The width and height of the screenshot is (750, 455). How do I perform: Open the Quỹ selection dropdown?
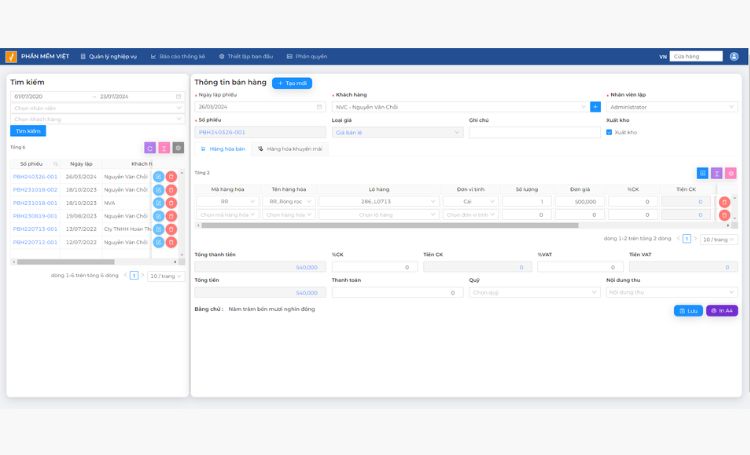534,292
